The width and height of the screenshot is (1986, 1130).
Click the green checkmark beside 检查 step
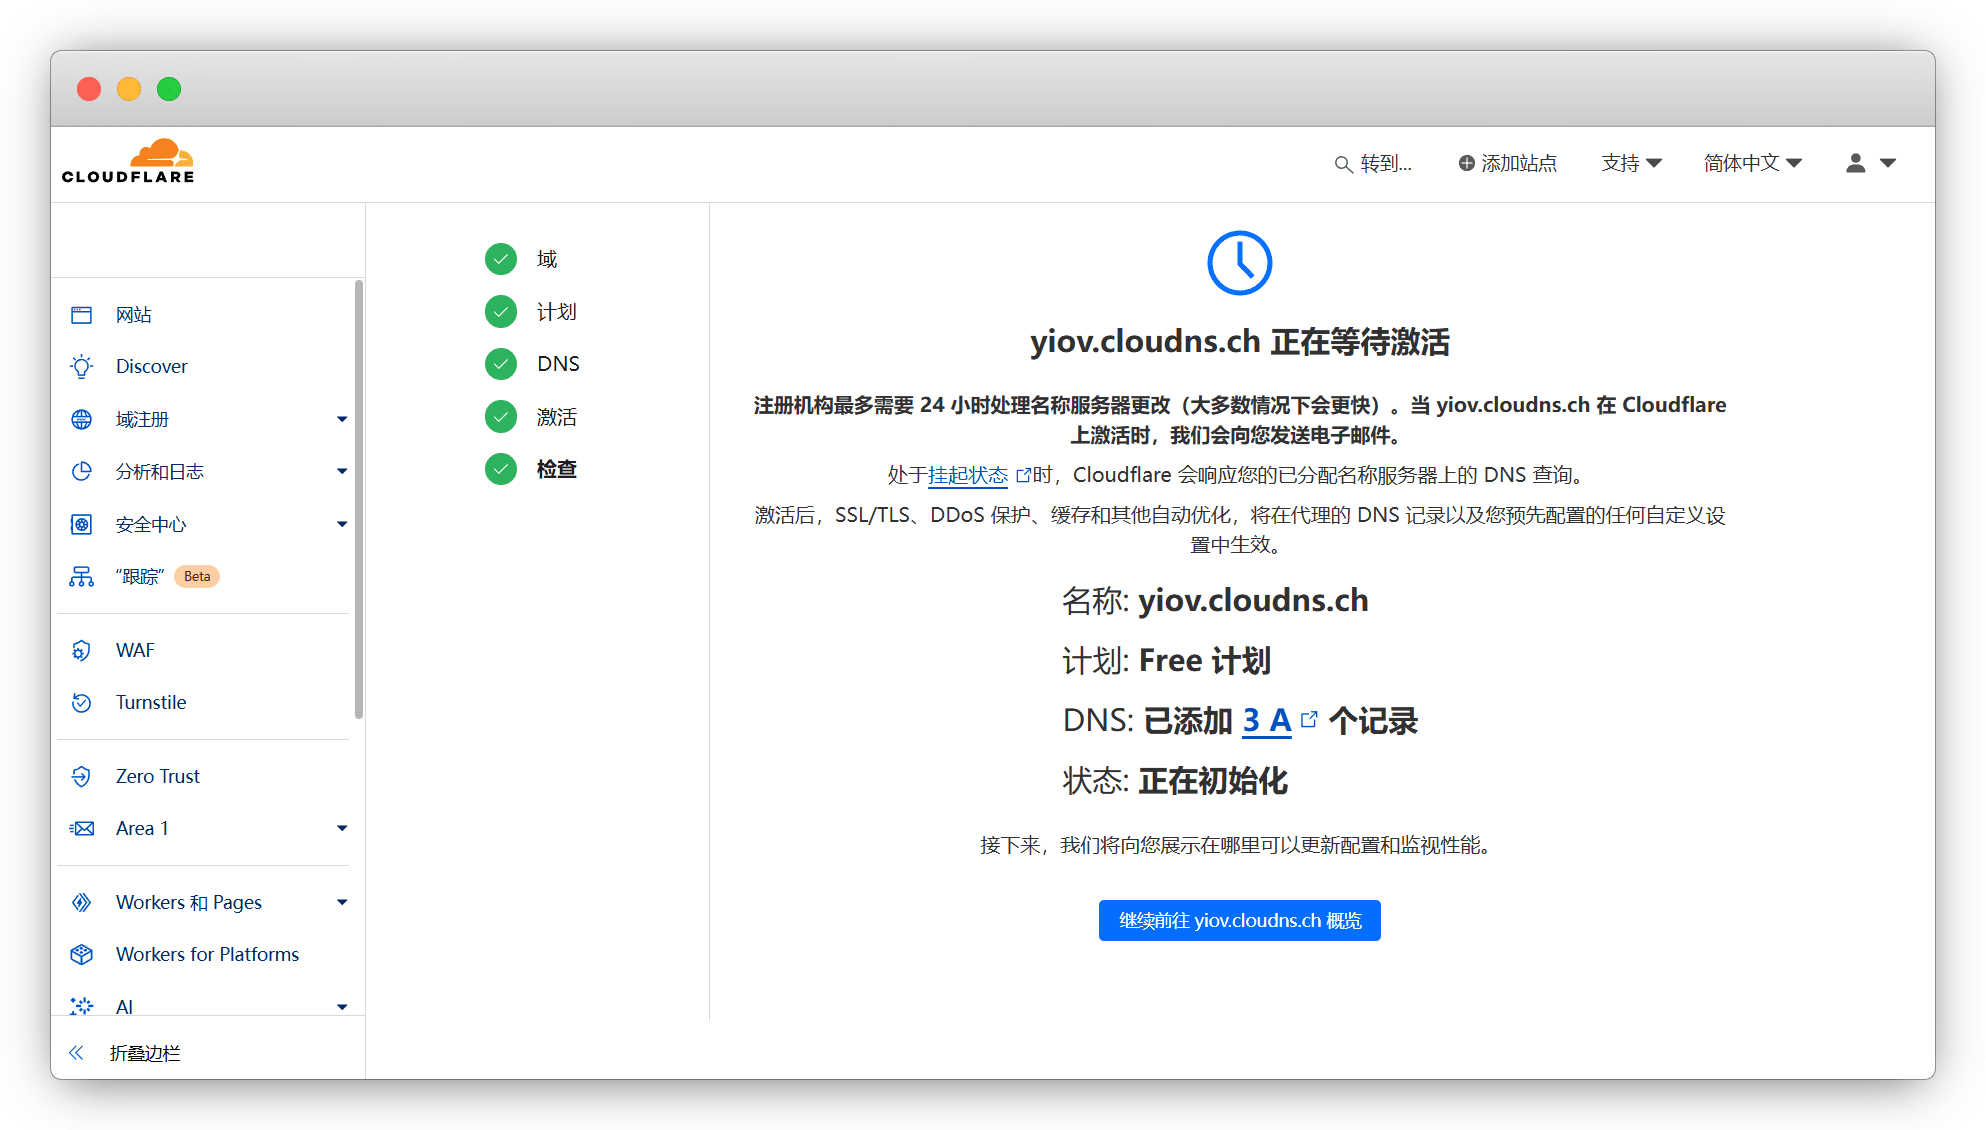(x=501, y=468)
